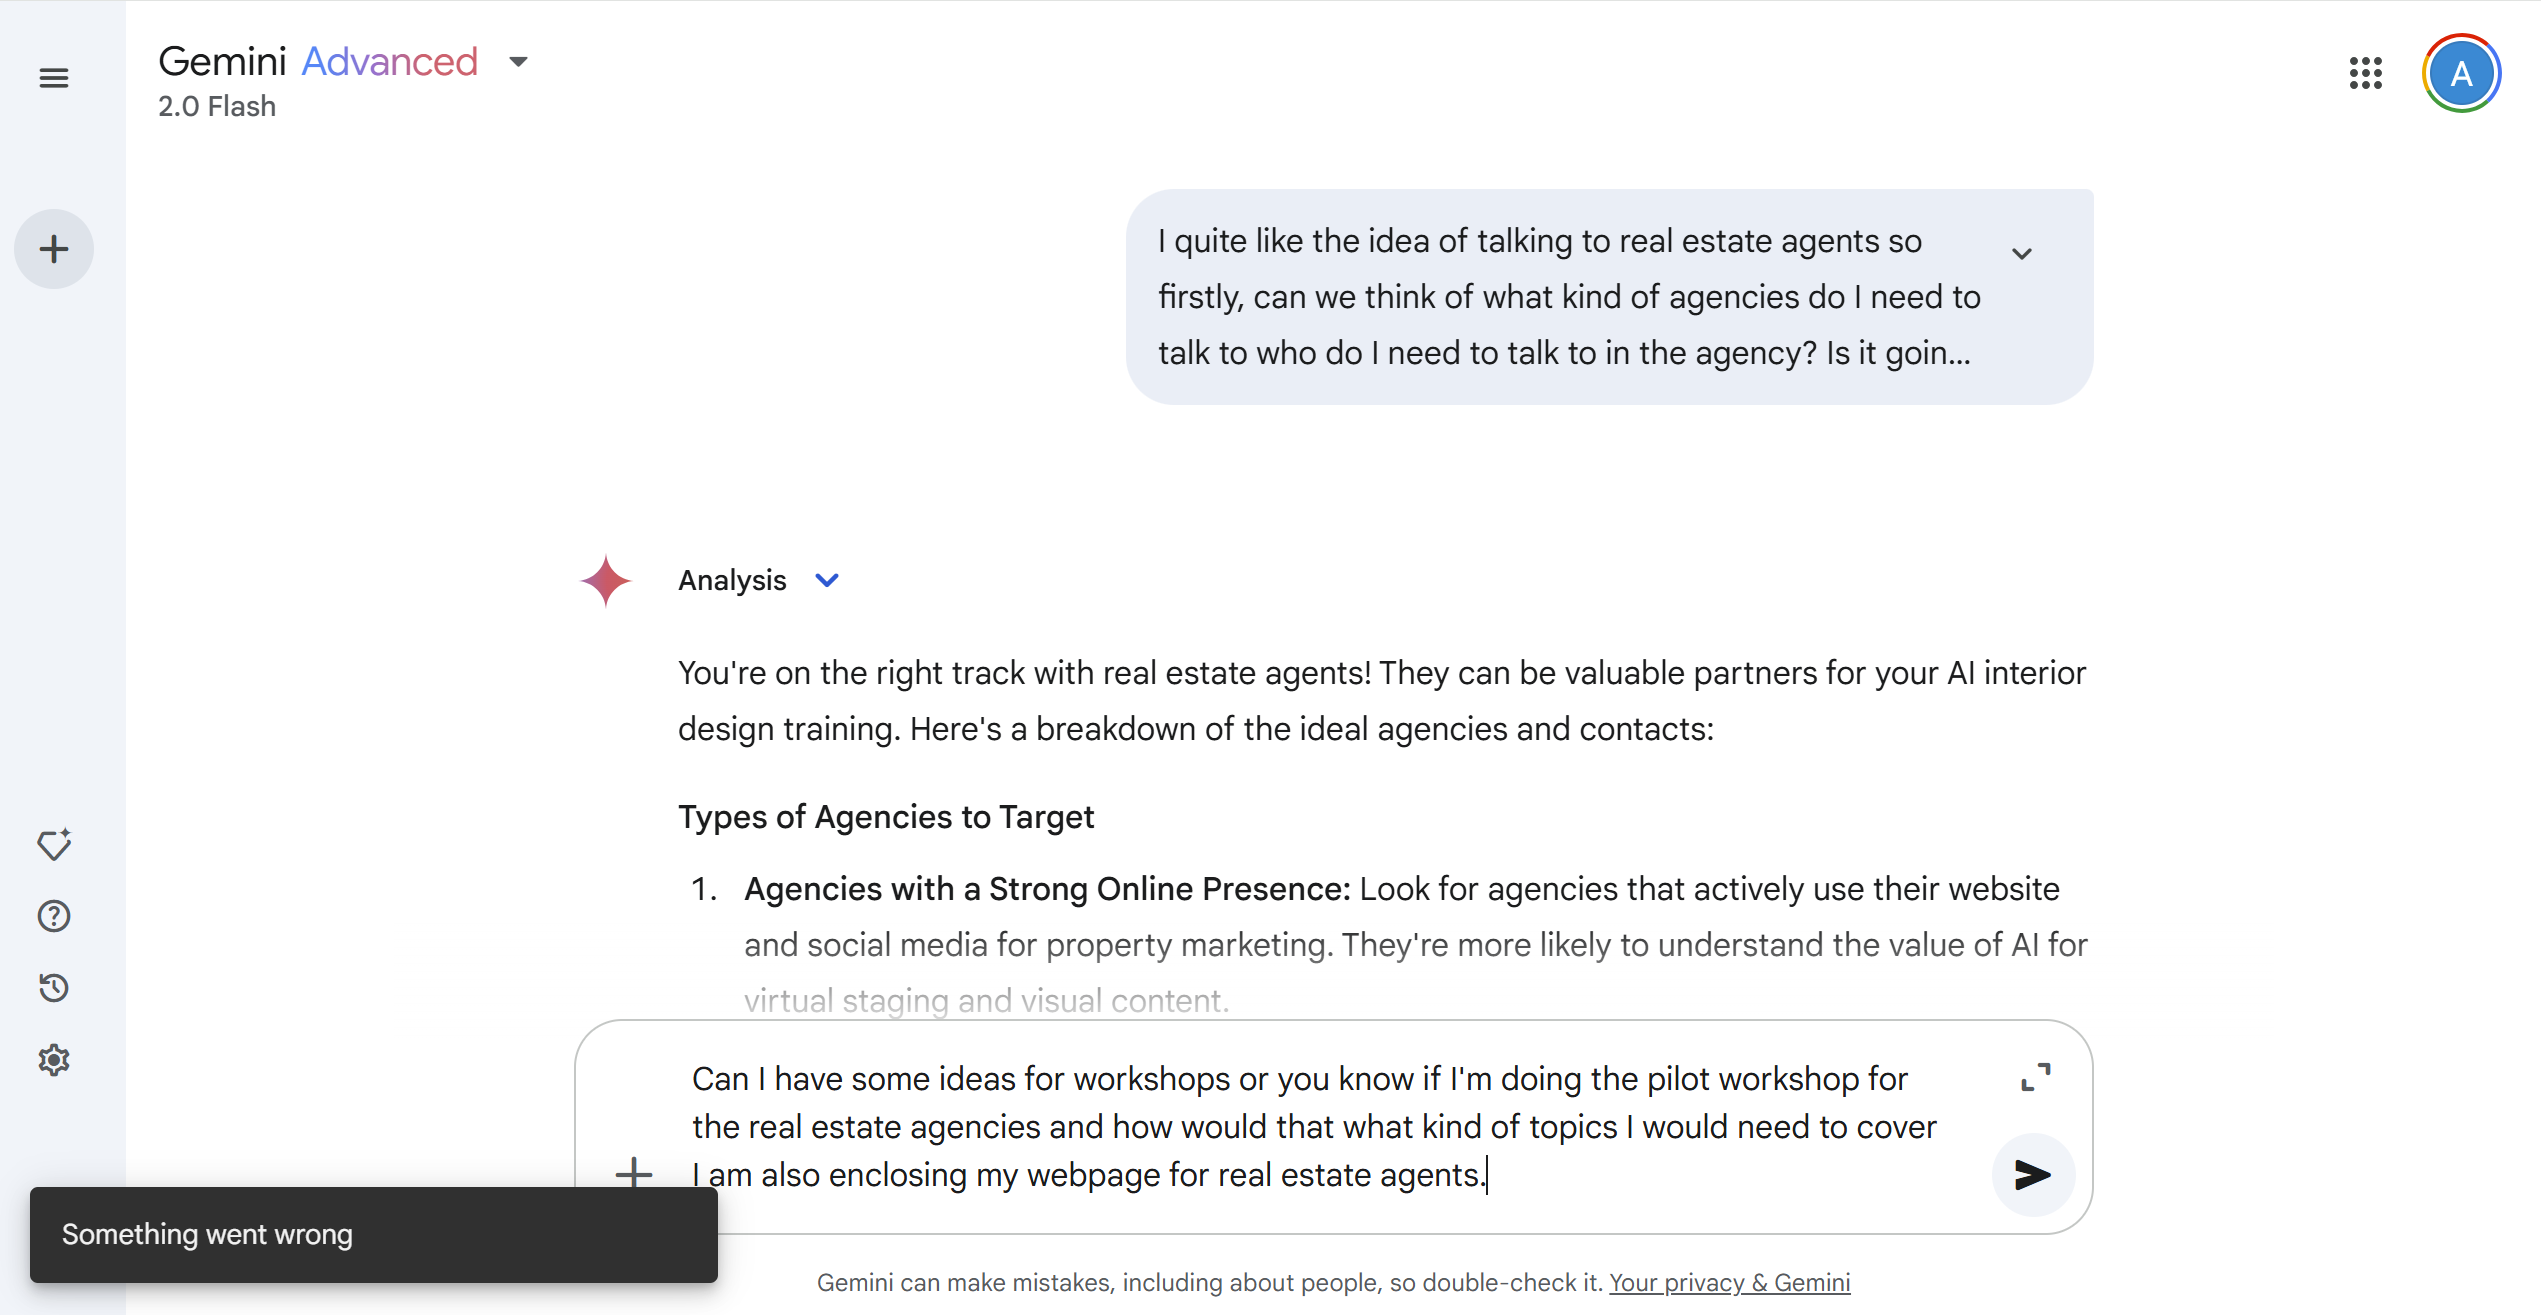Open the Help question mark icon
Screen dimensions: 2541x1315
coord(54,916)
